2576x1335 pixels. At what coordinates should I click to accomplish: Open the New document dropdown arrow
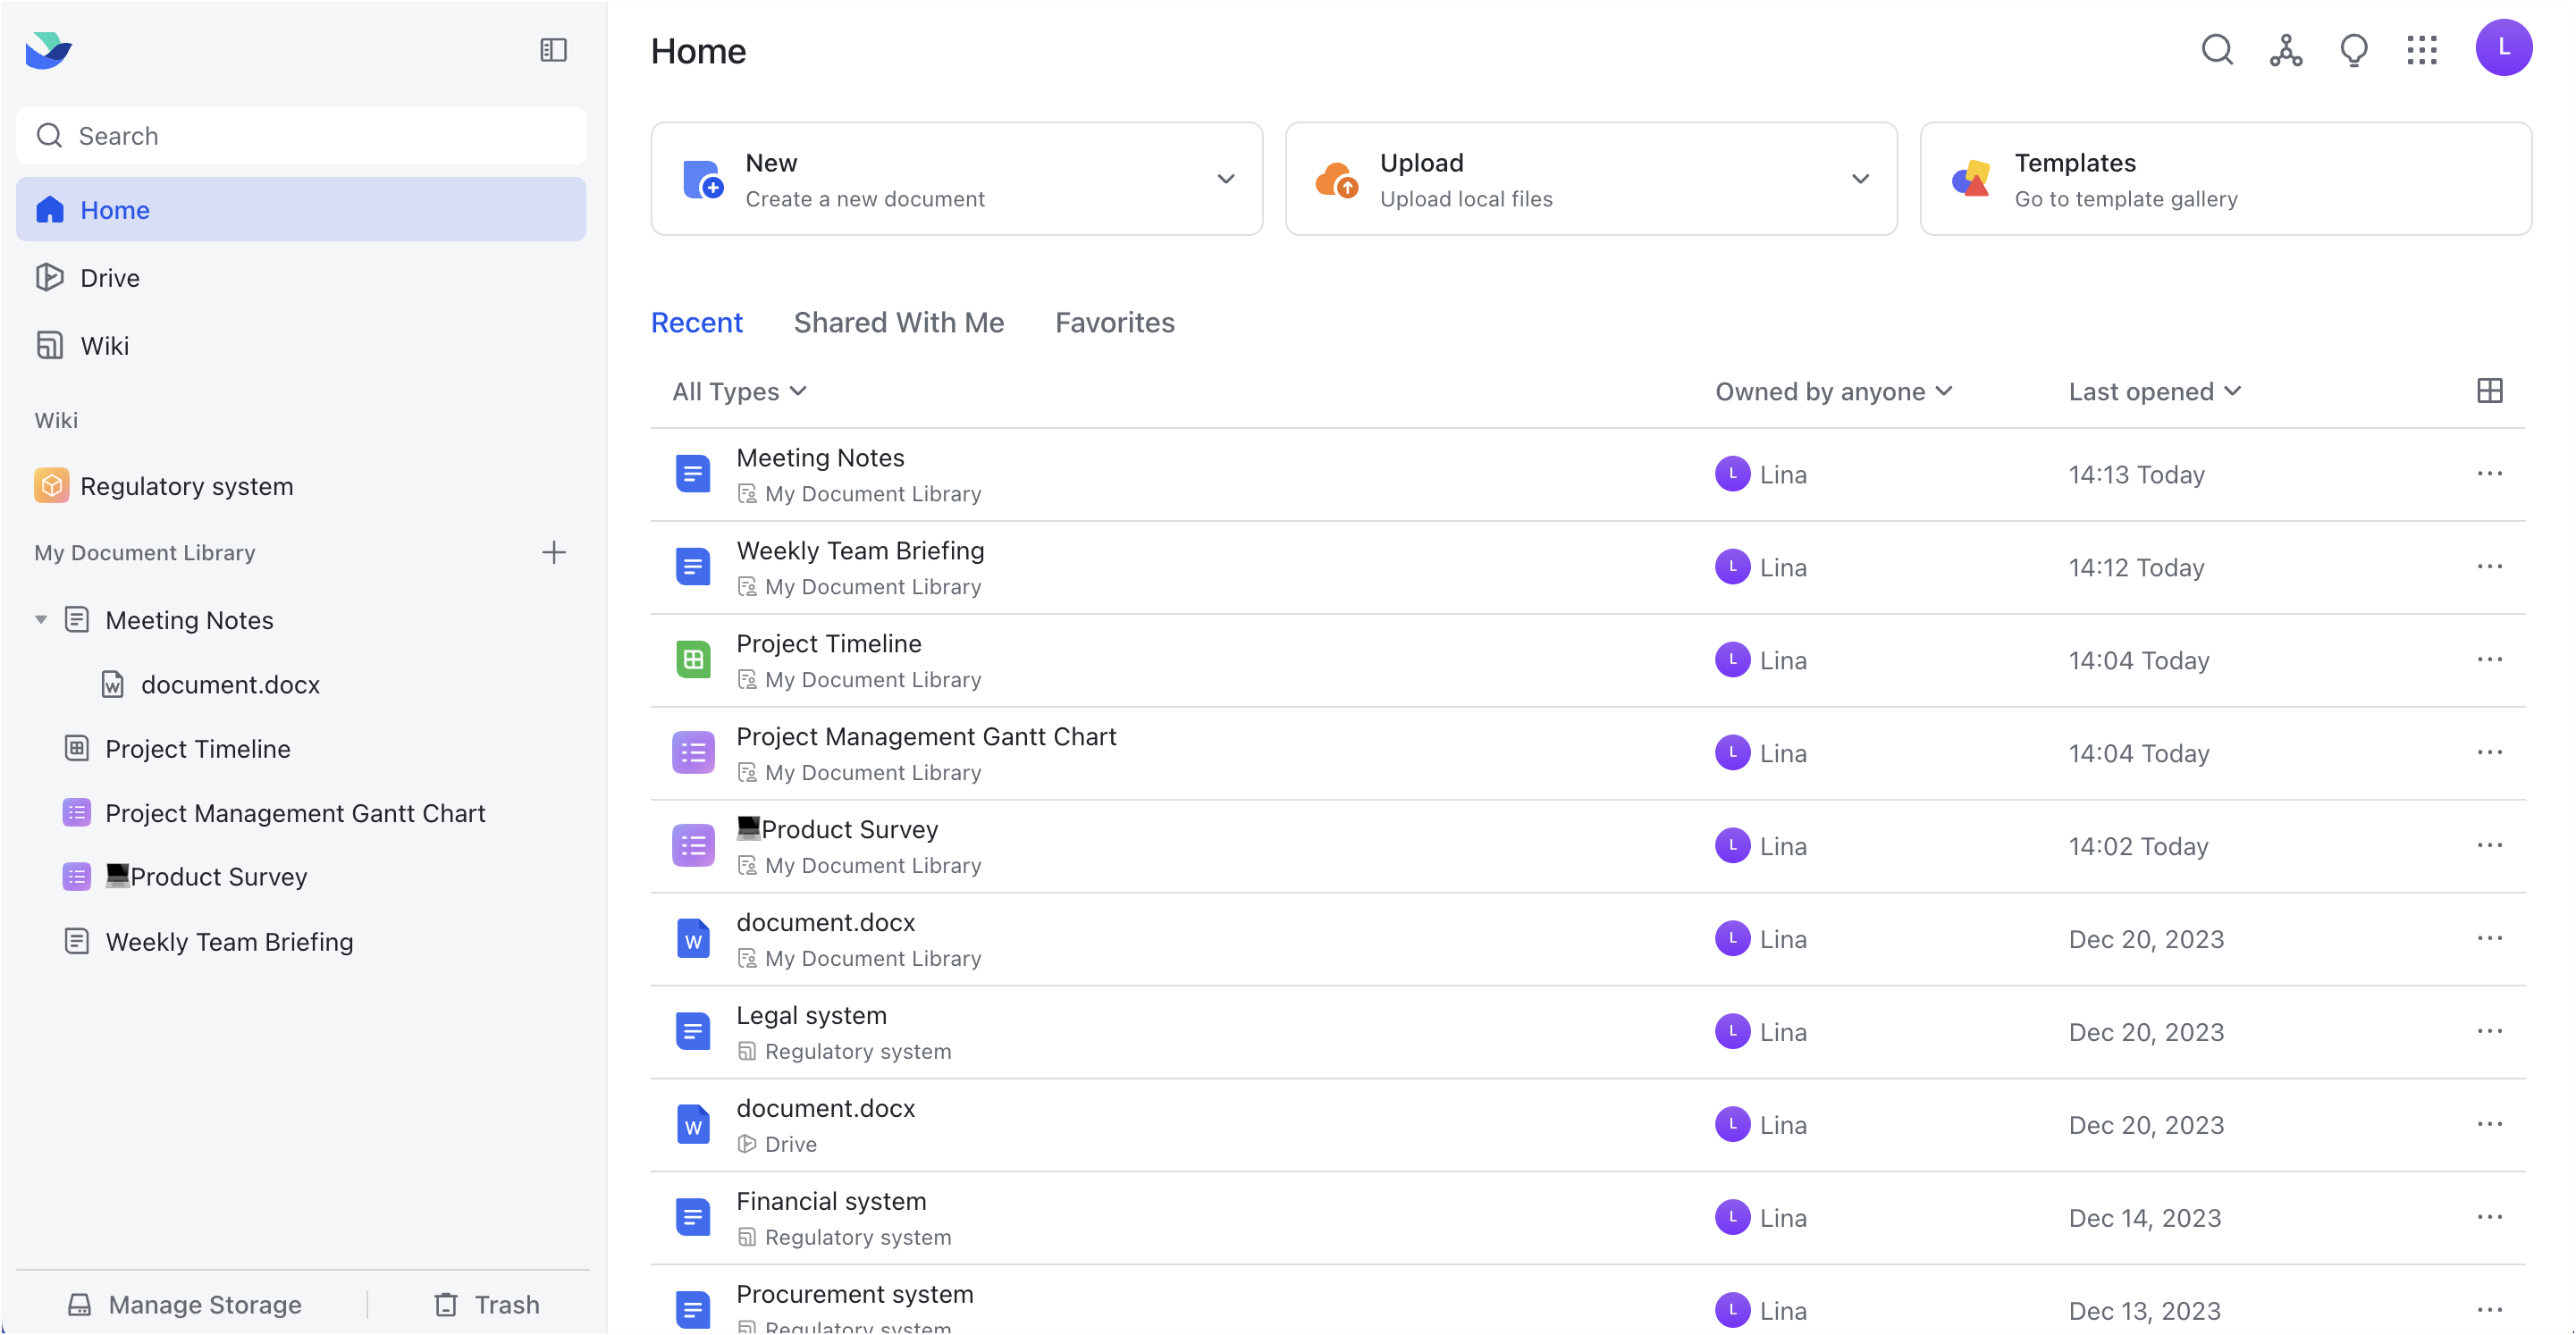(1226, 178)
